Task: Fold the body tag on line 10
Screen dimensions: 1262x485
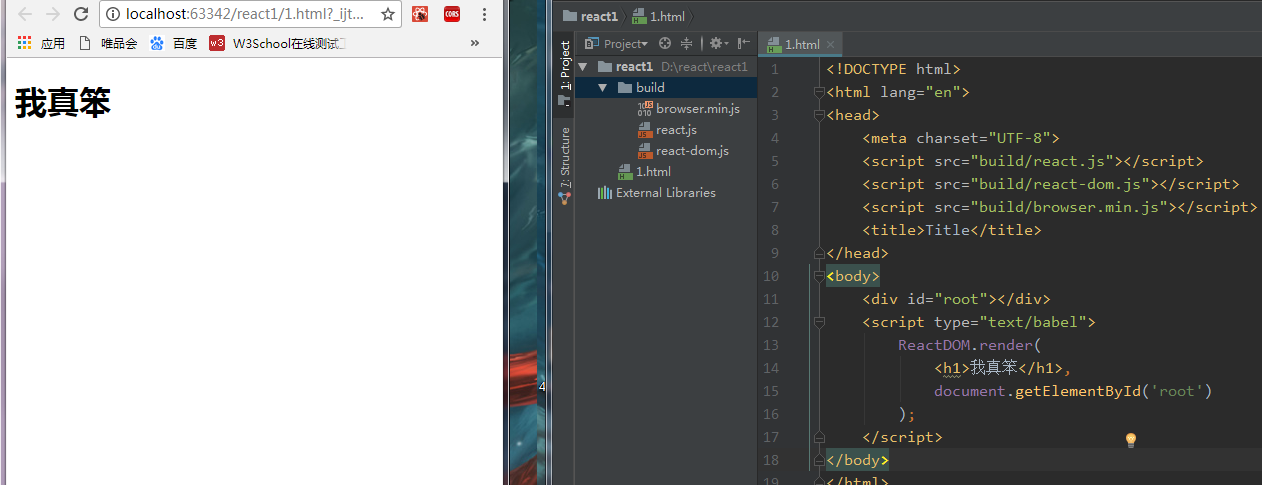Action: 819,276
